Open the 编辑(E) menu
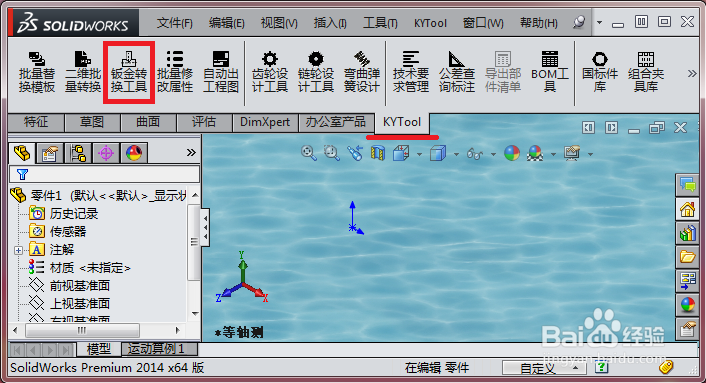The height and width of the screenshot is (383, 706). (x=226, y=23)
